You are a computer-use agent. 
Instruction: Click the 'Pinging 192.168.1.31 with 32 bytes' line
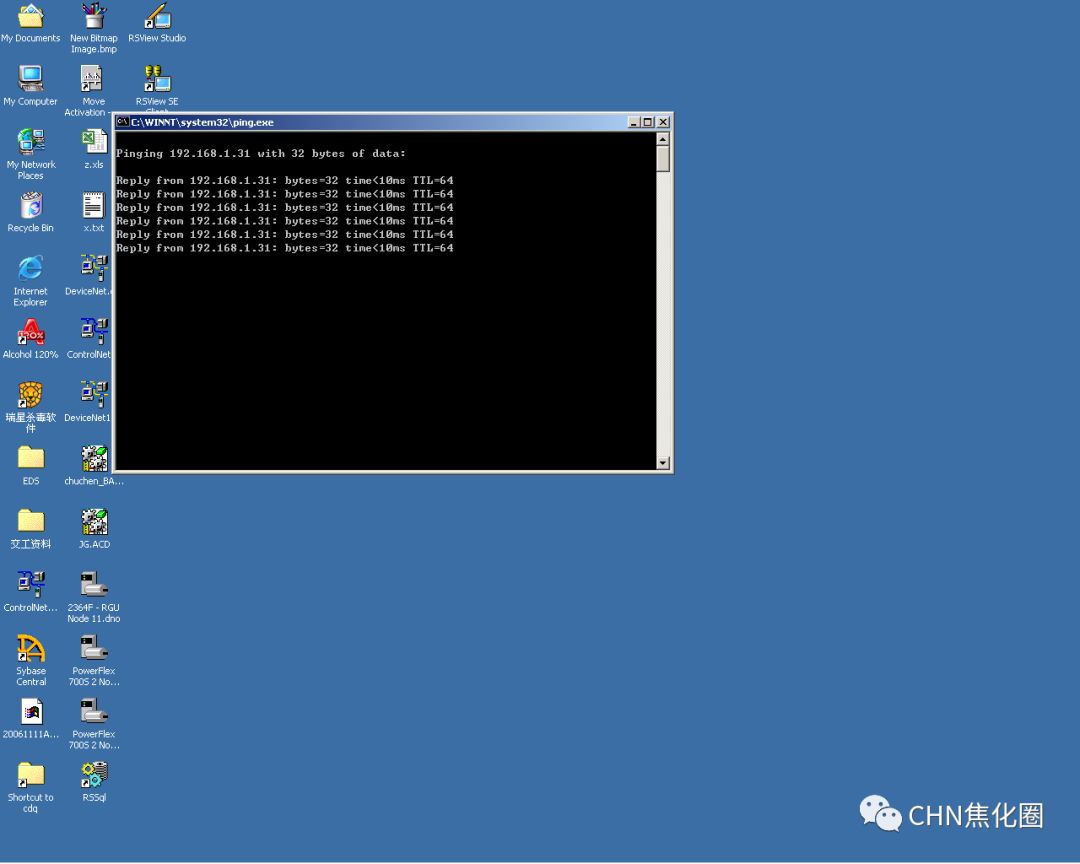pos(260,154)
